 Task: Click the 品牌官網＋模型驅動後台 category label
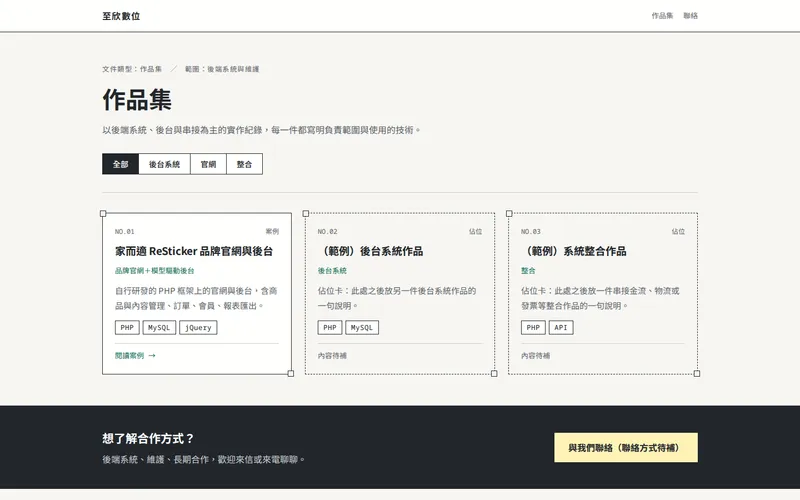tap(155, 270)
